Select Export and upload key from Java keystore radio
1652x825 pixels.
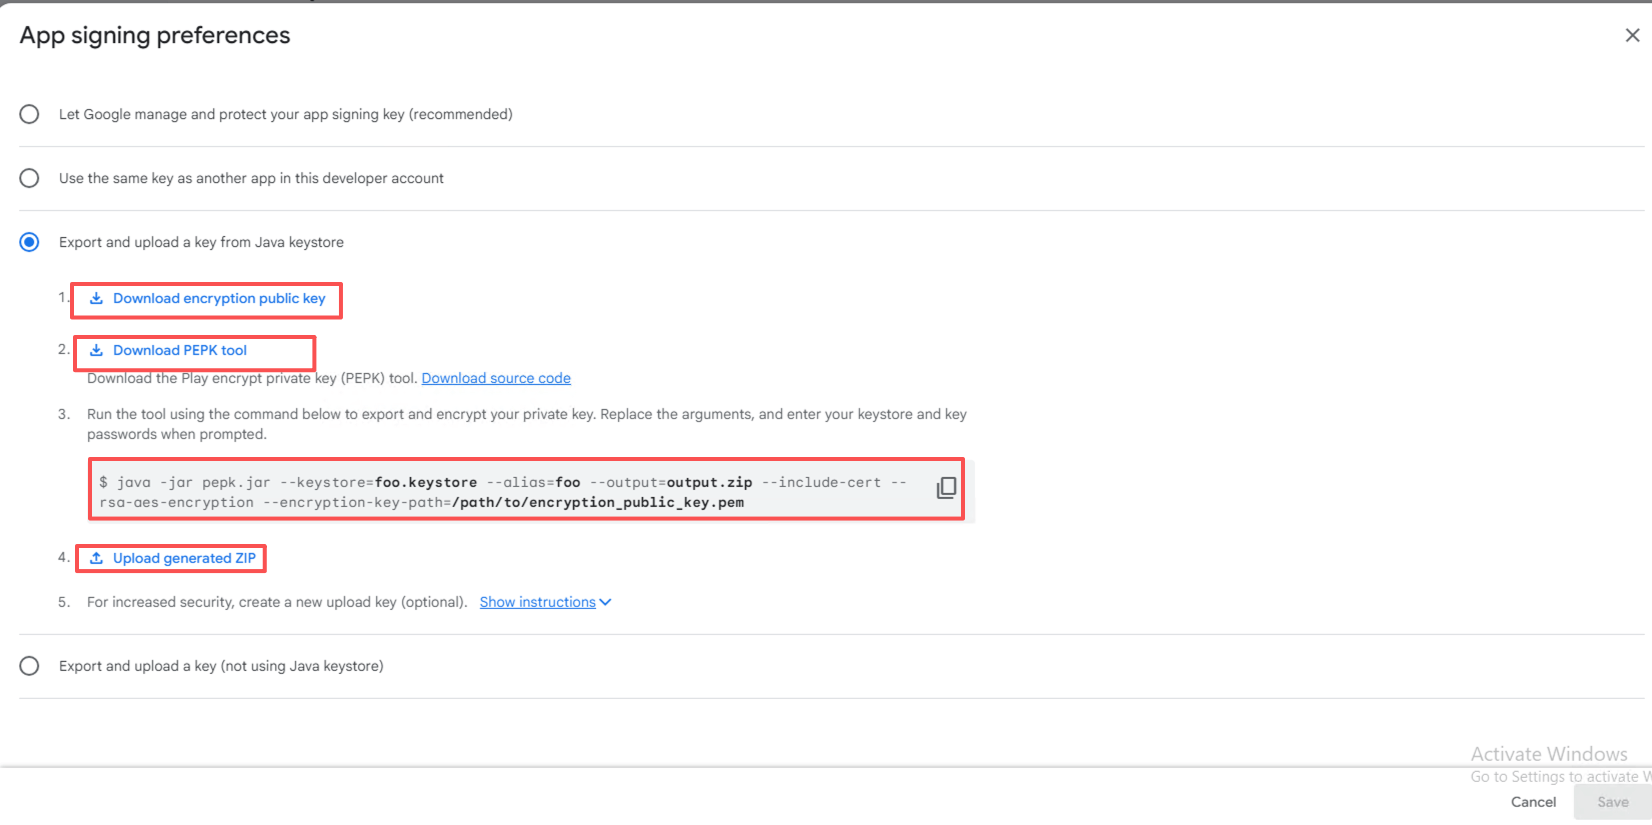pyautogui.click(x=30, y=242)
